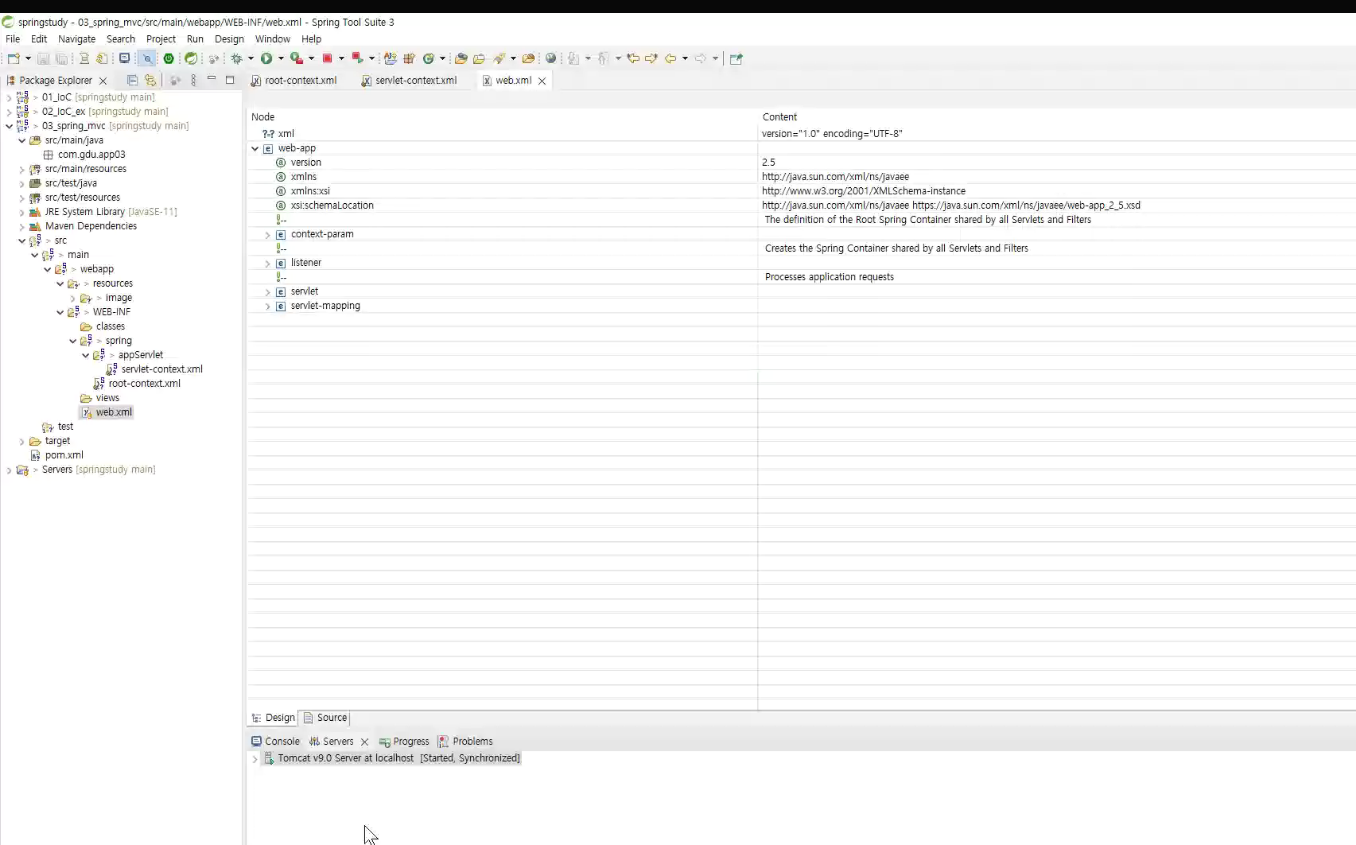Select servlet-context.xml in the tree
Screen dimensions: 1356x845
click(x=162, y=369)
